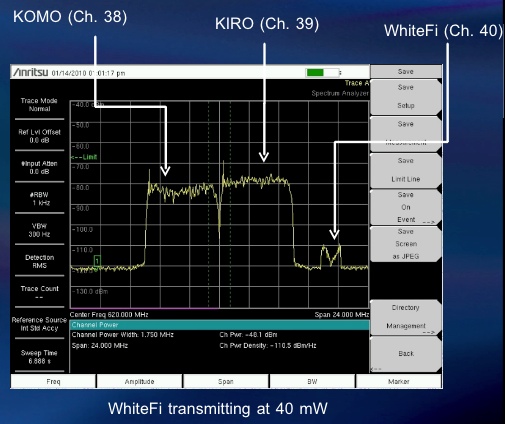Open the Span bottom menu tab
505x424 pixels.
(226, 381)
